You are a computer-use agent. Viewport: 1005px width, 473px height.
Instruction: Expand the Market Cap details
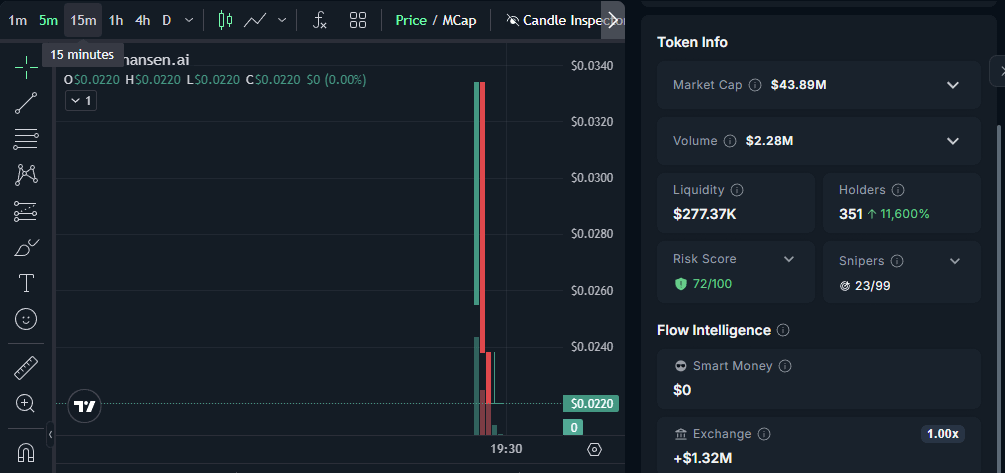tap(953, 85)
